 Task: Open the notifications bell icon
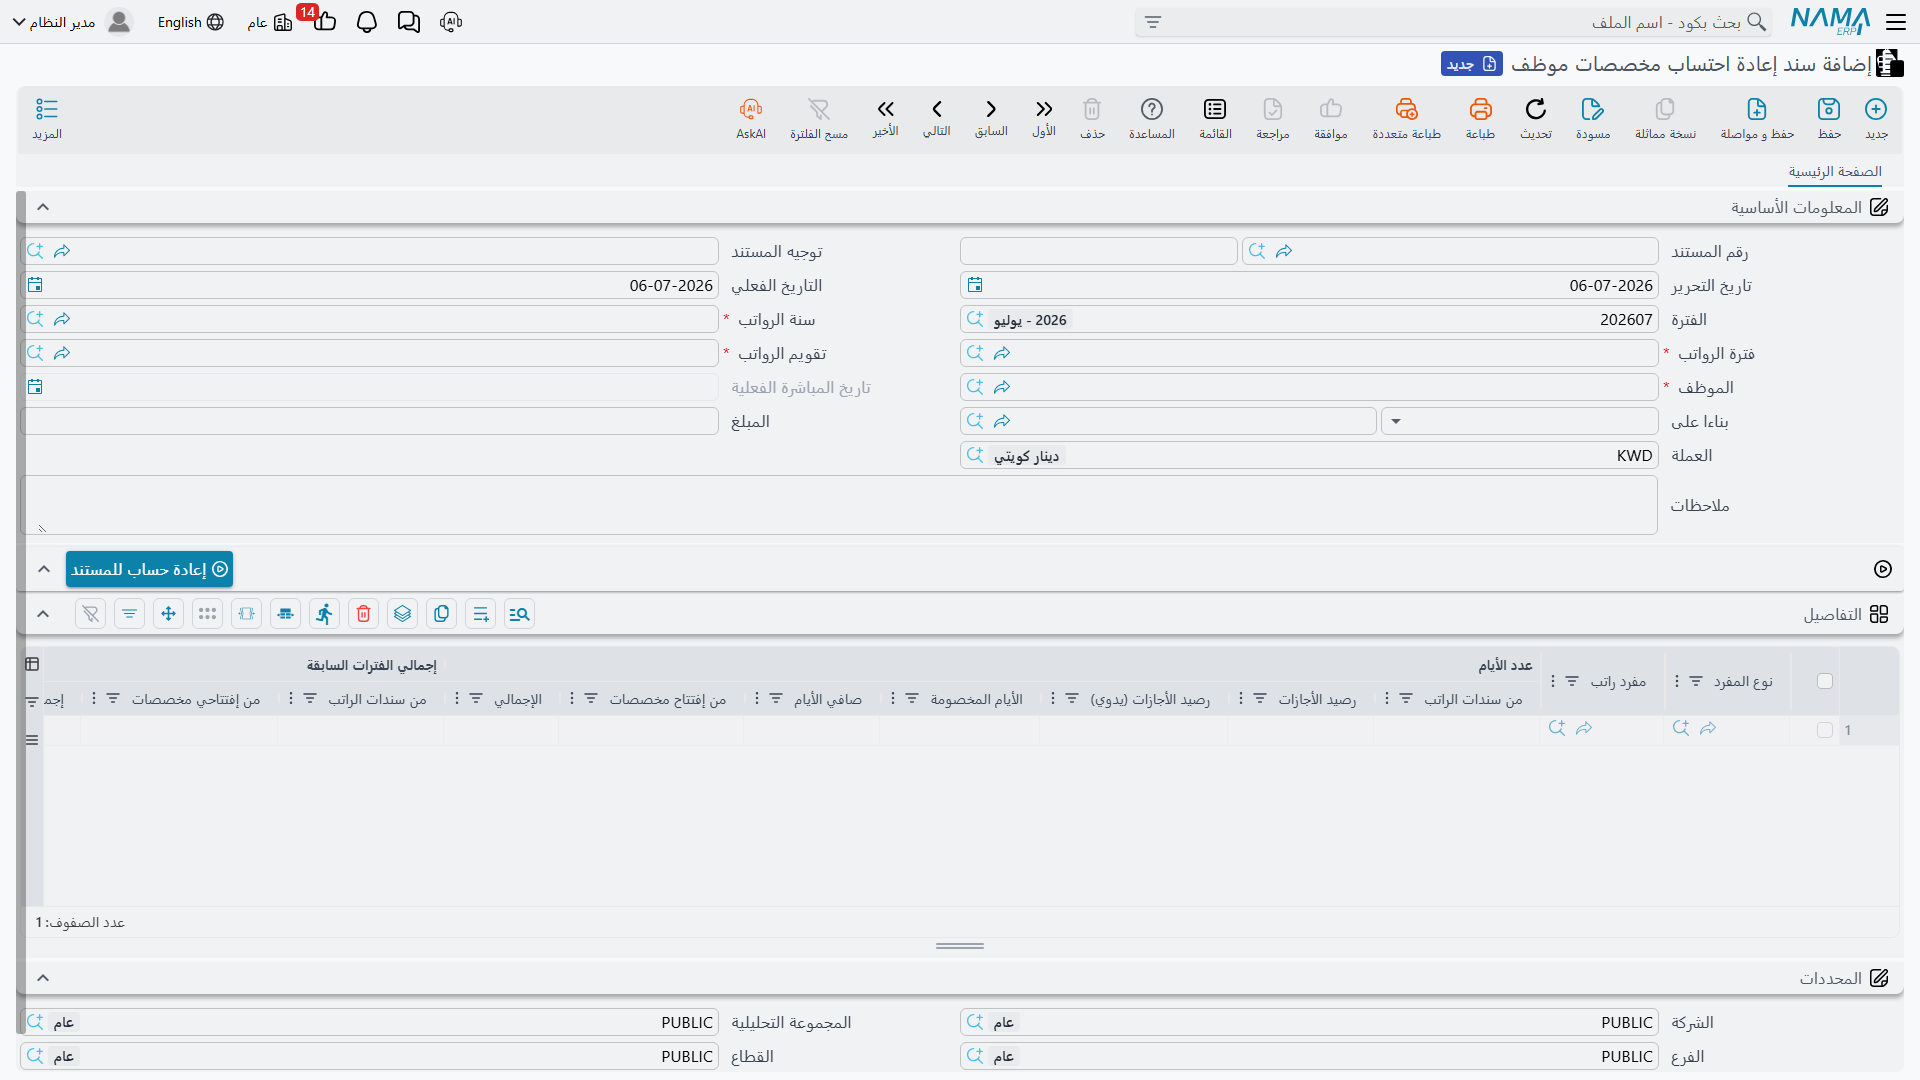click(367, 22)
